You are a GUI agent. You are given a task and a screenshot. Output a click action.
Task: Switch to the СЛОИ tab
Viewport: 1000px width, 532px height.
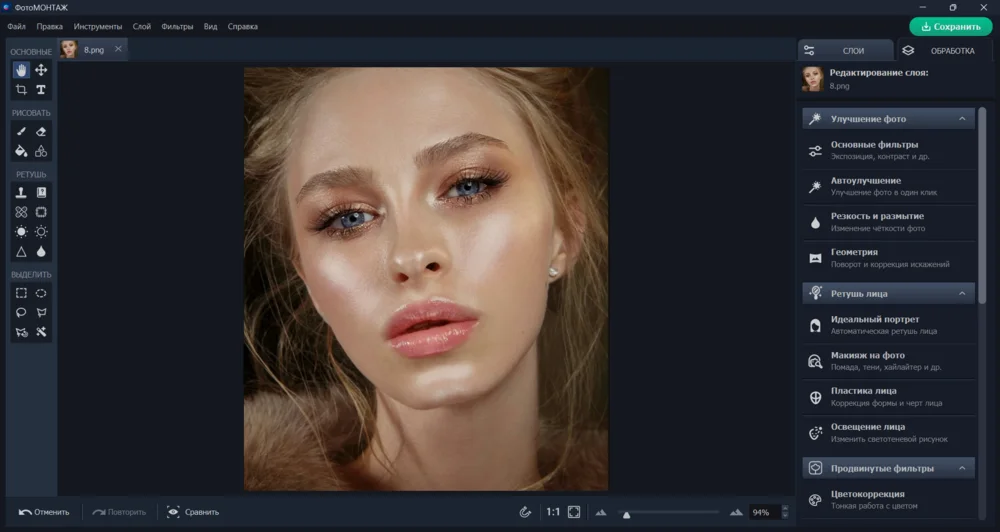pos(845,50)
